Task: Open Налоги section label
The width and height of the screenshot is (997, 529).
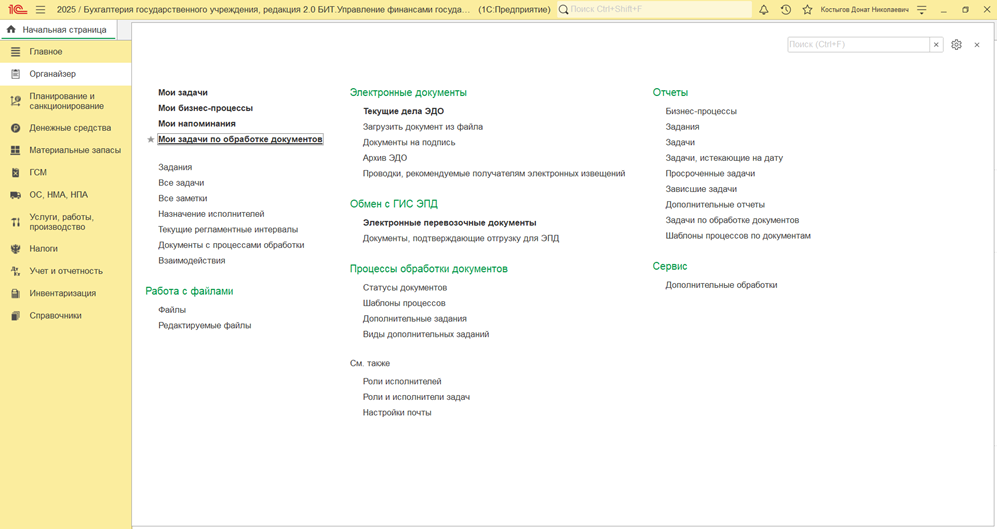Action: point(43,249)
